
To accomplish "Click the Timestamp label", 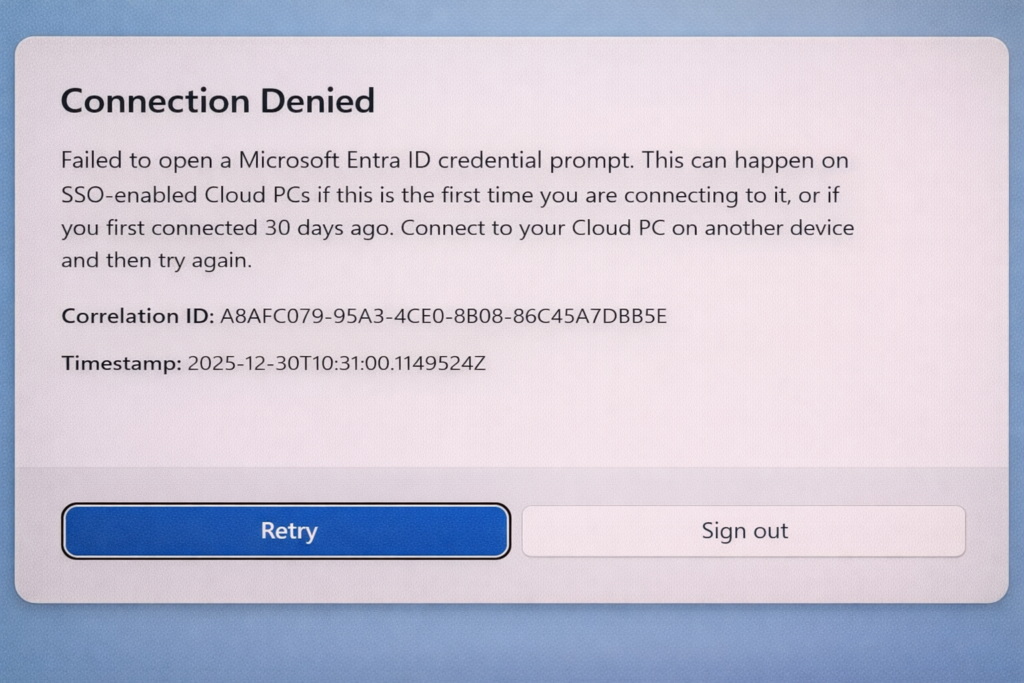I will click(121, 363).
